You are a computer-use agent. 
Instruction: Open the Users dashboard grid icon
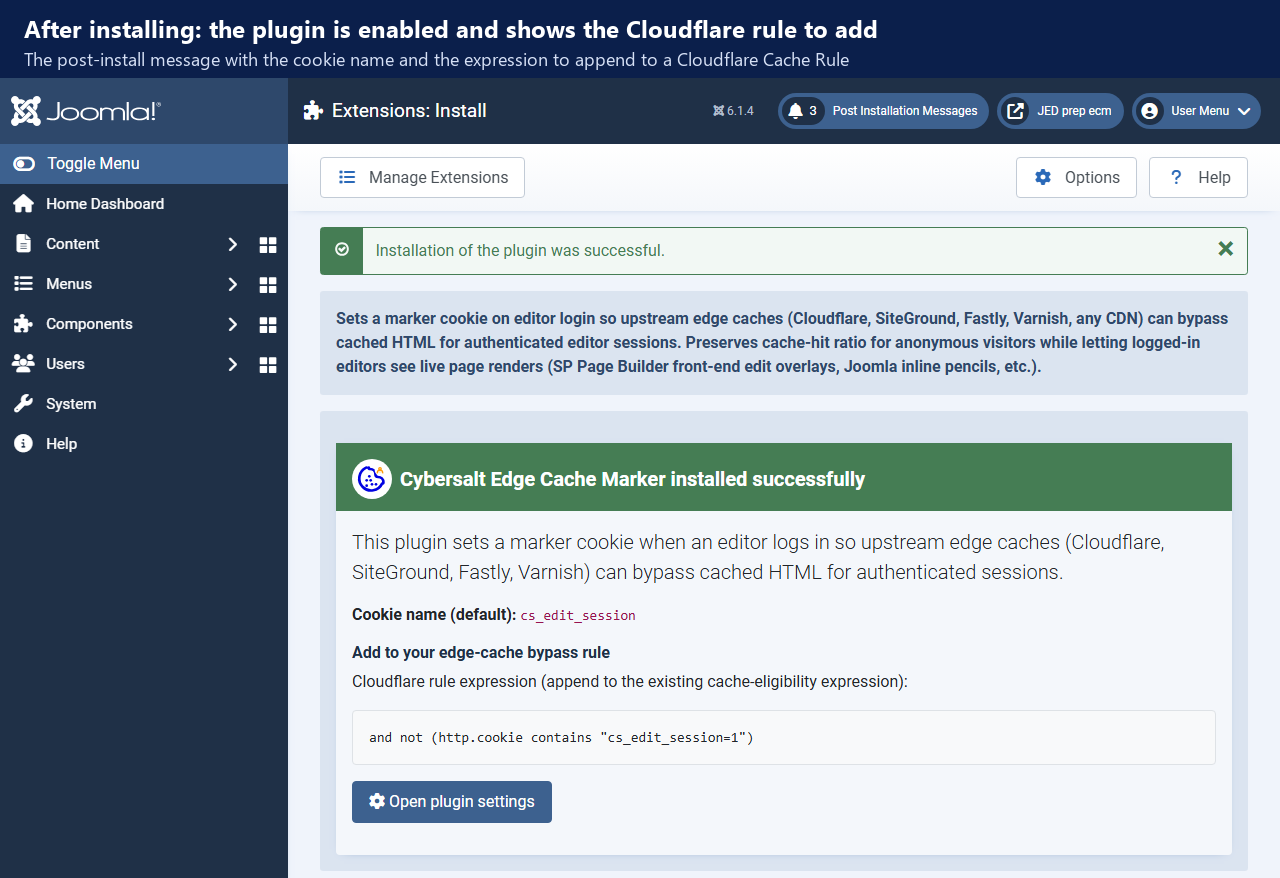point(268,364)
